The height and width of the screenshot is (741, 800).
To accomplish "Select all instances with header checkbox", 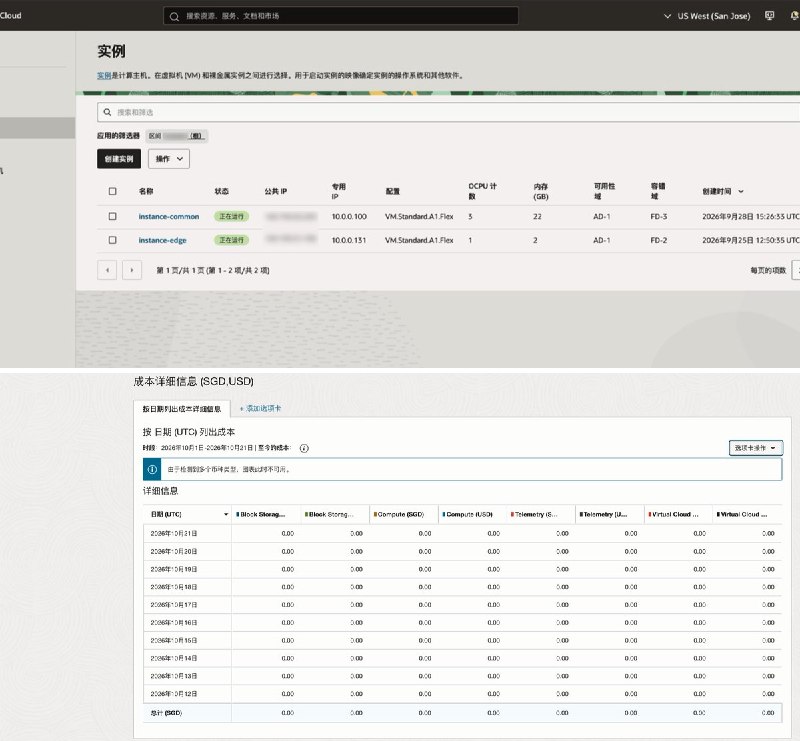I will pos(113,191).
